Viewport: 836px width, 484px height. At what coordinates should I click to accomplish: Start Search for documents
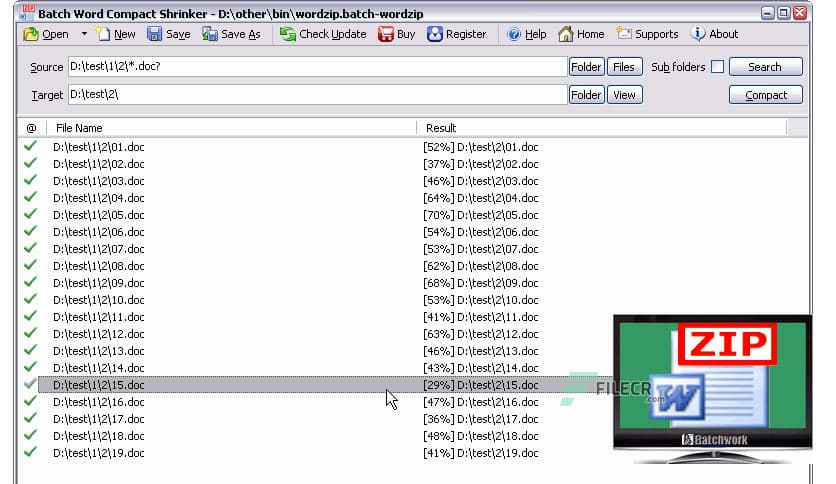click(765, 67)
